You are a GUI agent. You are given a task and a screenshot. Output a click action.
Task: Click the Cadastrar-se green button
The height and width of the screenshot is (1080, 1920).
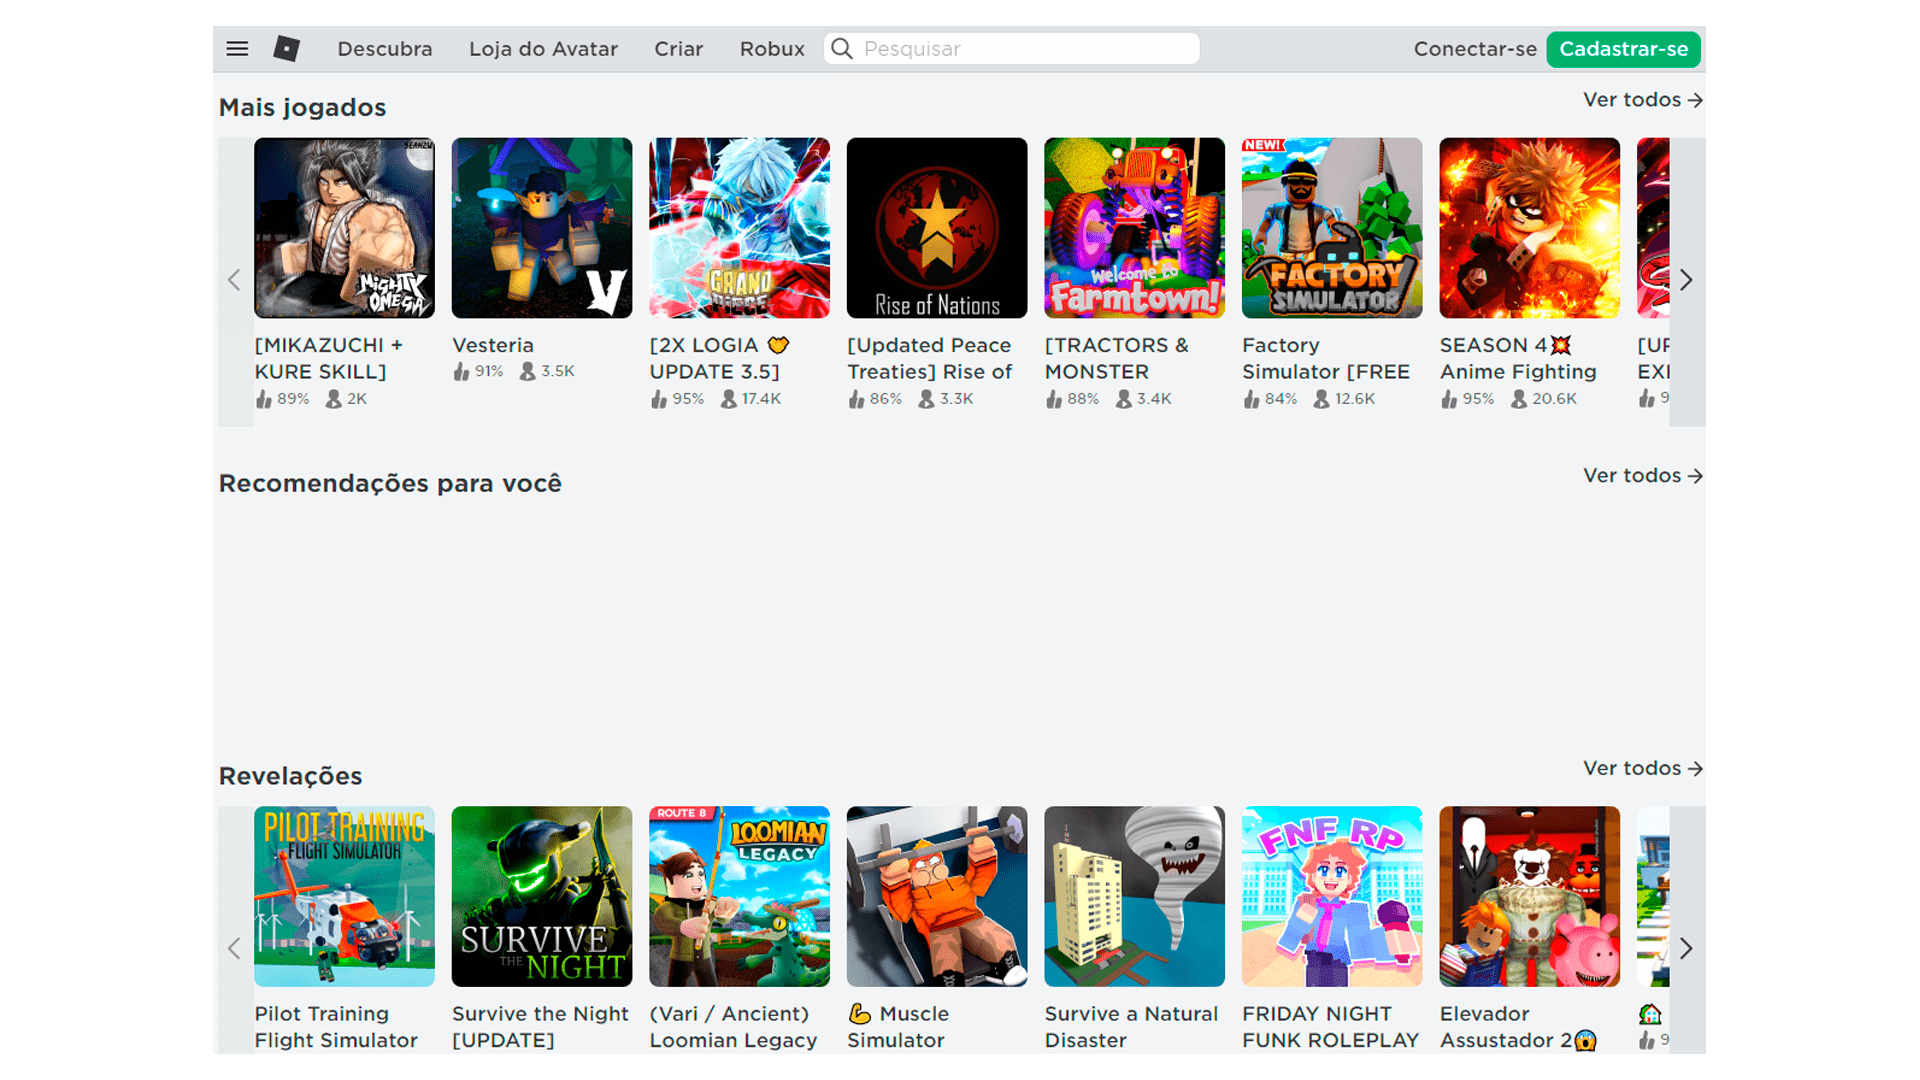click(1627, 47)
